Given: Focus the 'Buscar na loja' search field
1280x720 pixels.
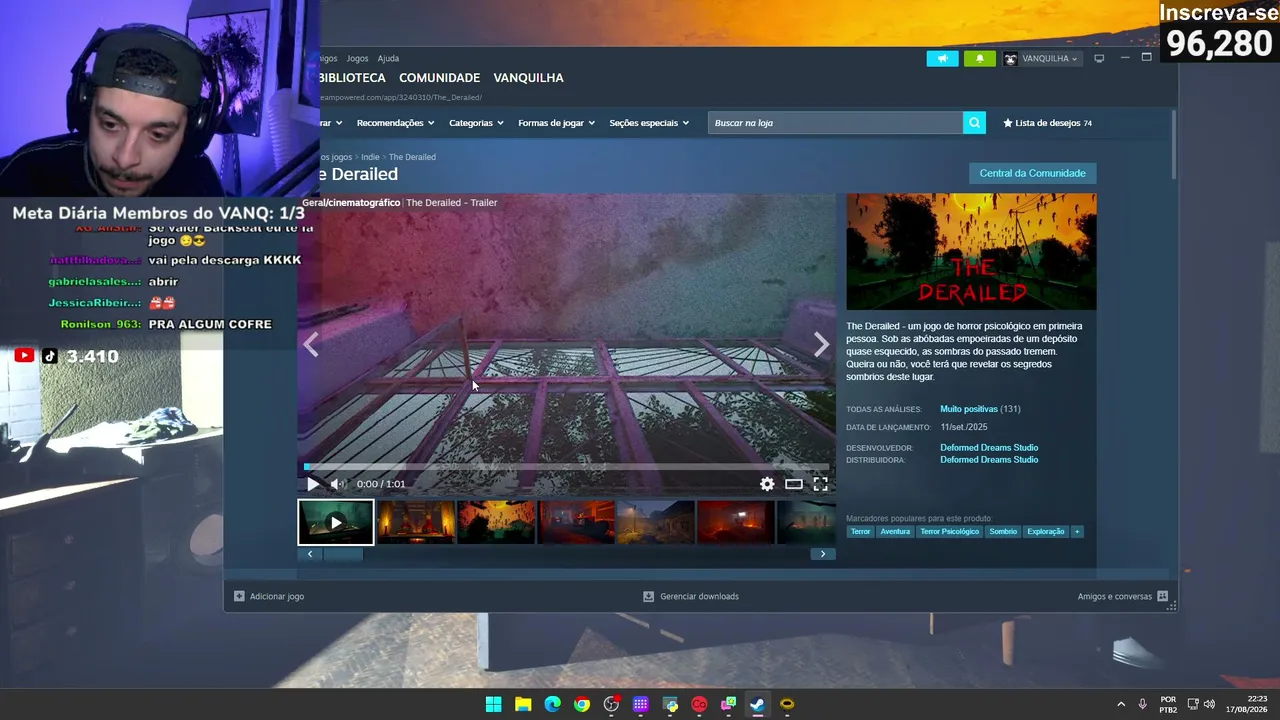Looking at the screenshot, I should pos(835,123).
